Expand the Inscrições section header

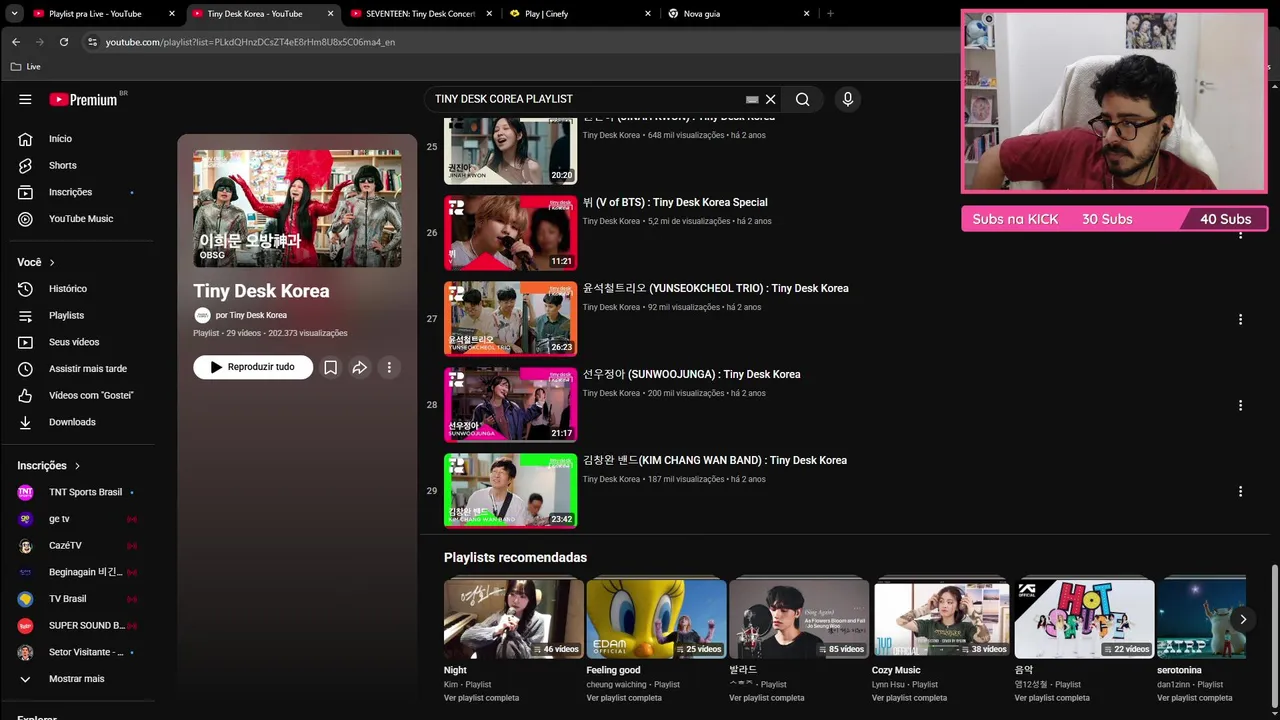coord(48,465)
